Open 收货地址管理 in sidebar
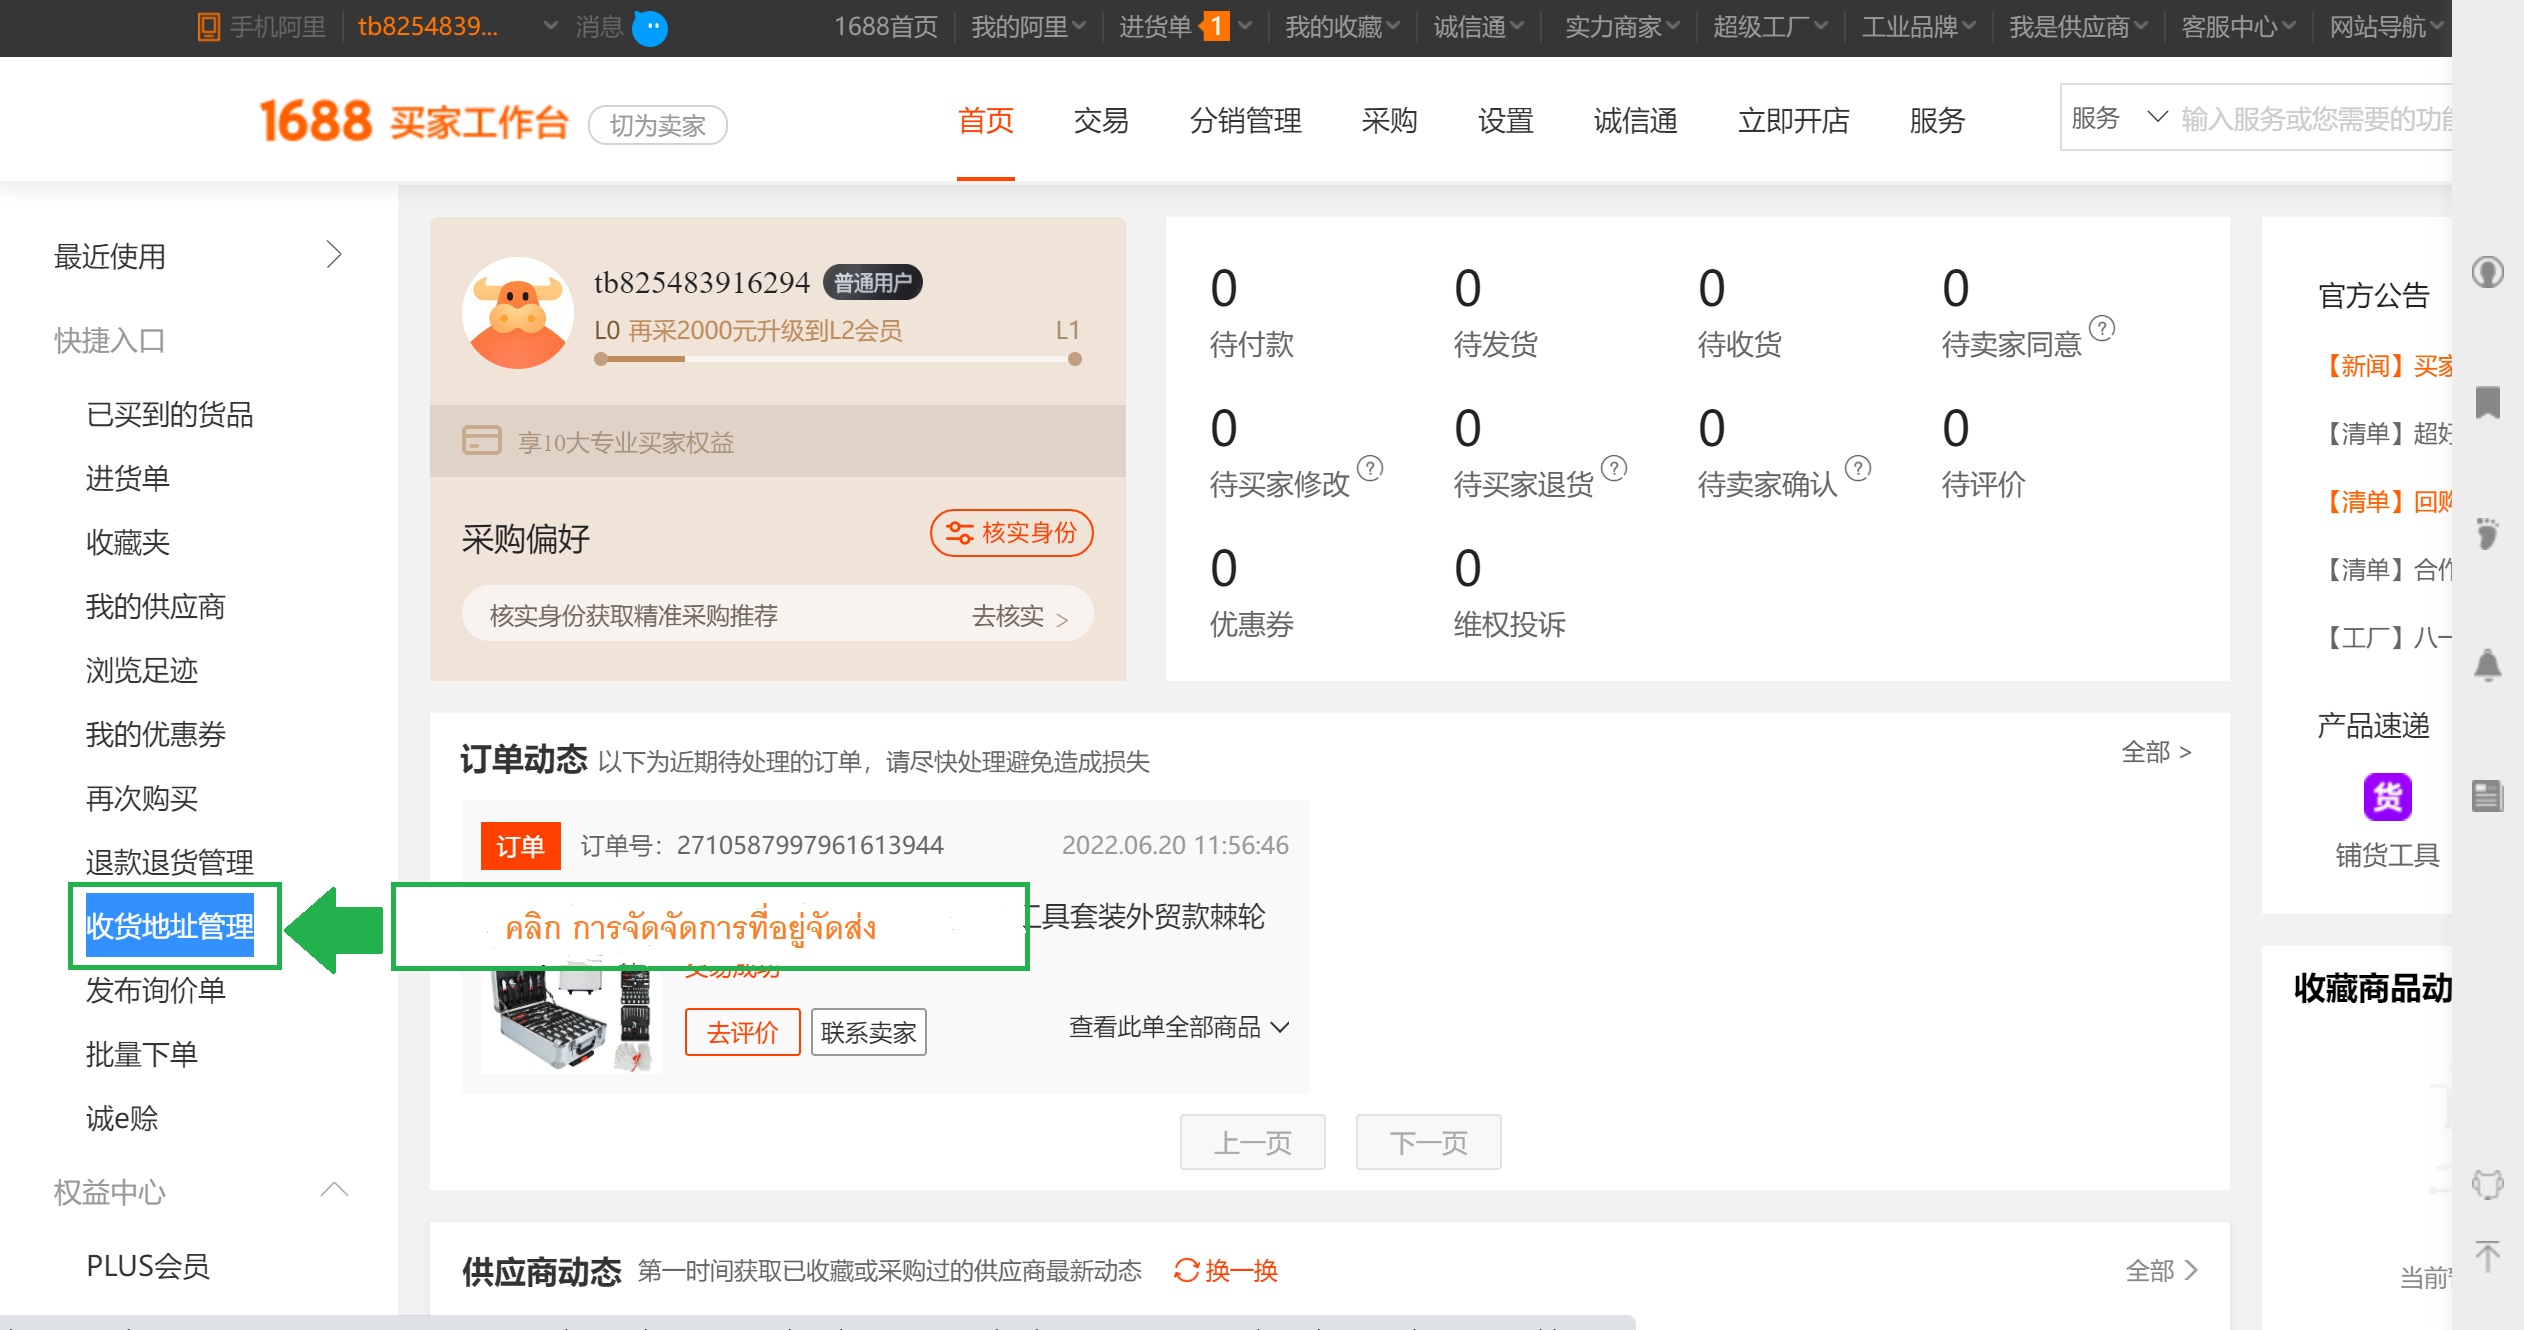 tap(170, 926)
